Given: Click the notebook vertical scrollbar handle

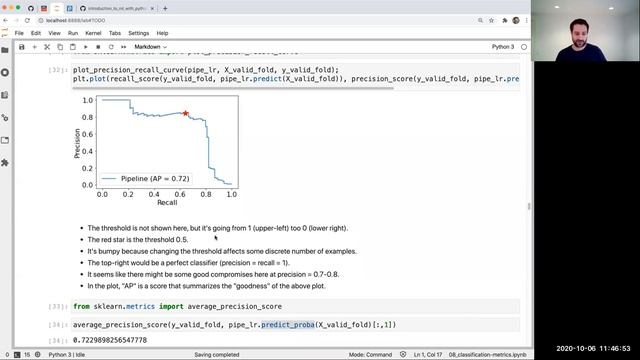Looking at the screenshot, I should click(x=529, y=206).
